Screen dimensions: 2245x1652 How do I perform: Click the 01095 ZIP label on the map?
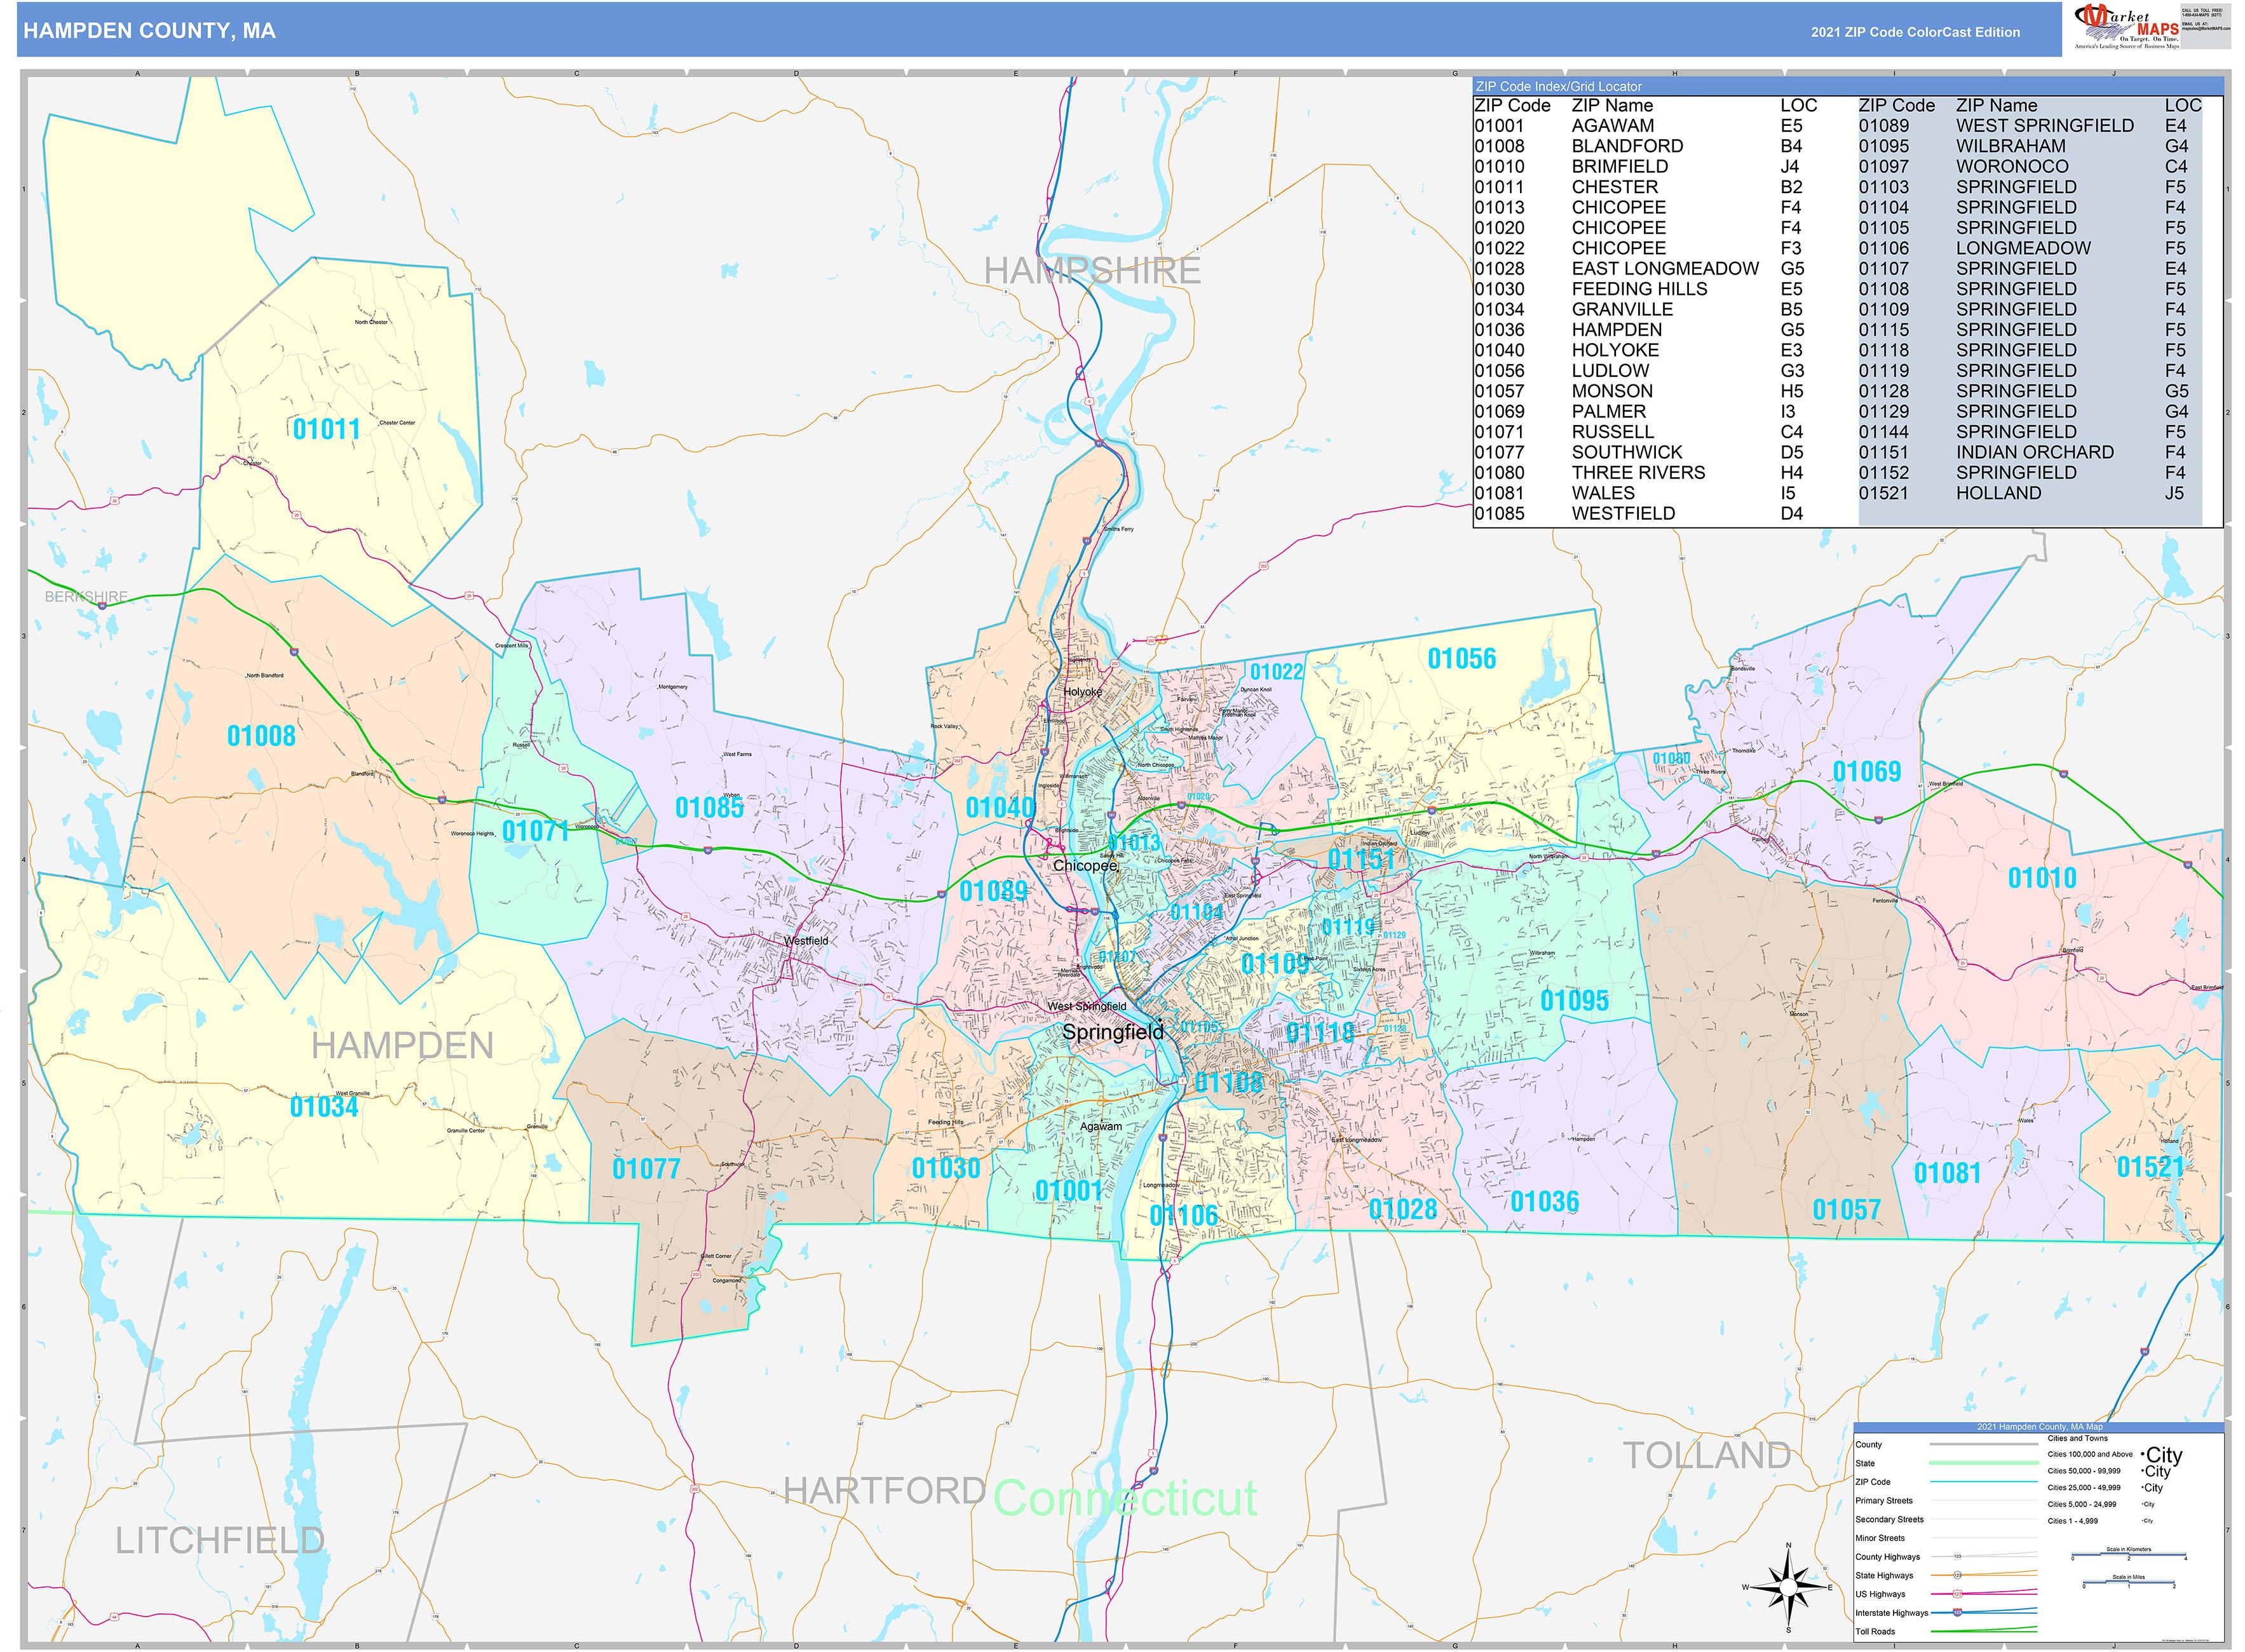click(x=1574, y=1001)
